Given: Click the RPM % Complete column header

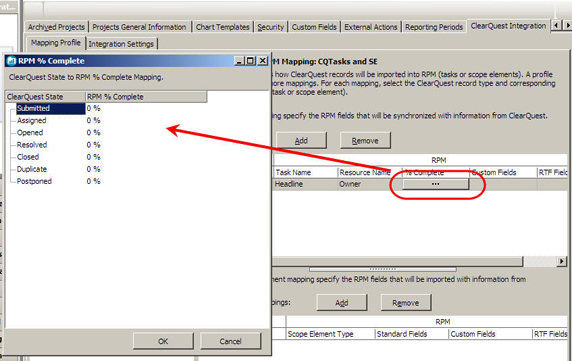Looking at the screenshot, I should click(146, 97).
